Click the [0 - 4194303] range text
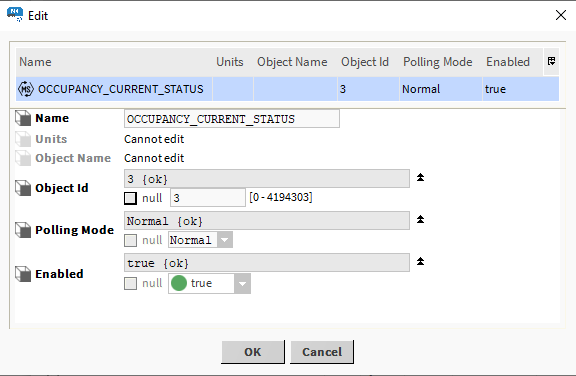Image resolution: width=576 pixels, height=376 pixels. click(281, 198)
